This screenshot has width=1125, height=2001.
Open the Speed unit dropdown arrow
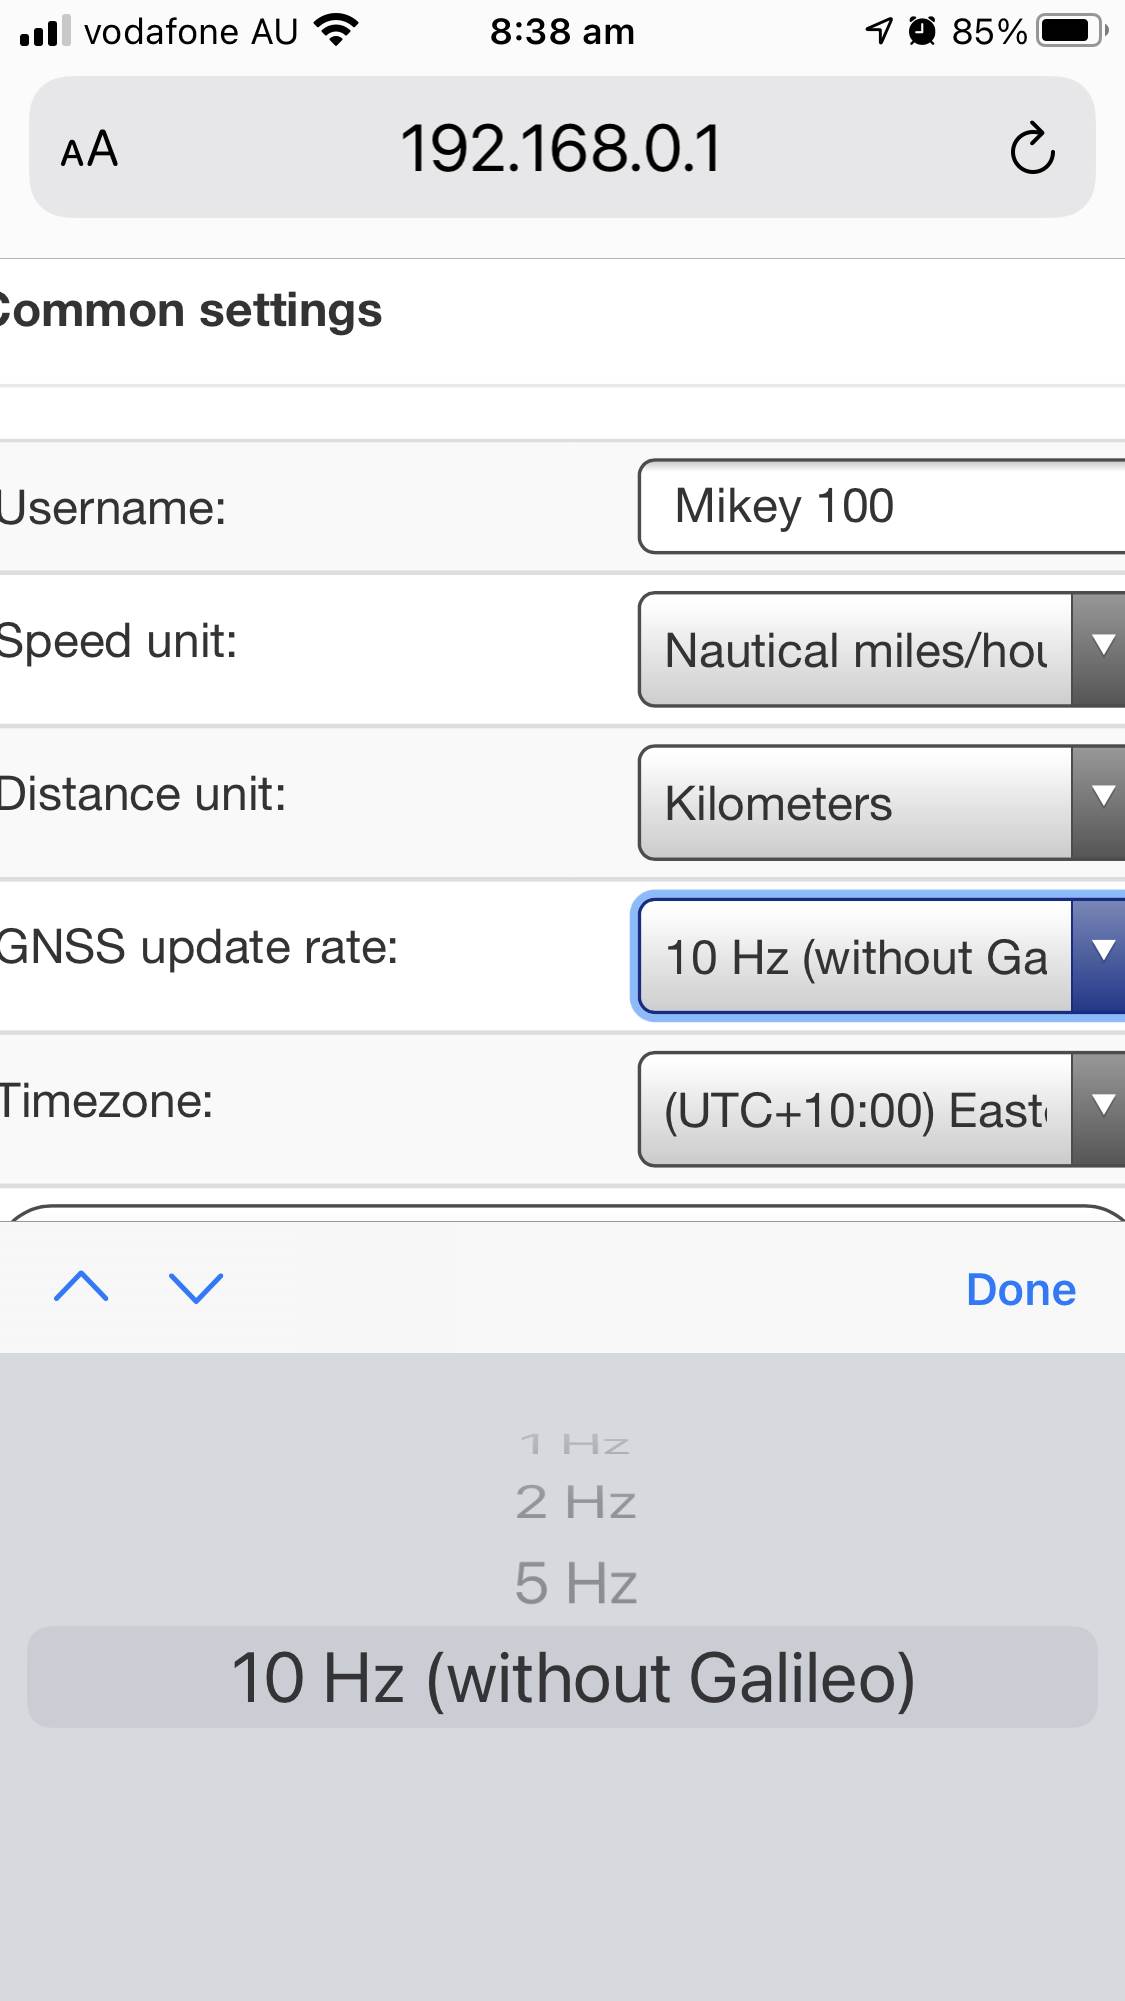[1100, 648]
